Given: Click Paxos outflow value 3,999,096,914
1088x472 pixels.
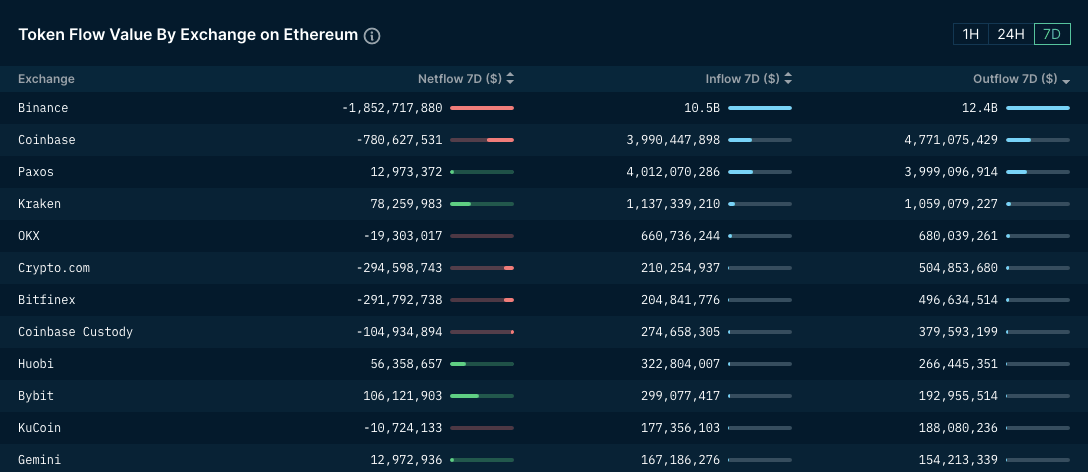Looking at the screenshot, I should pyautogui.click(x=951, y=172).
